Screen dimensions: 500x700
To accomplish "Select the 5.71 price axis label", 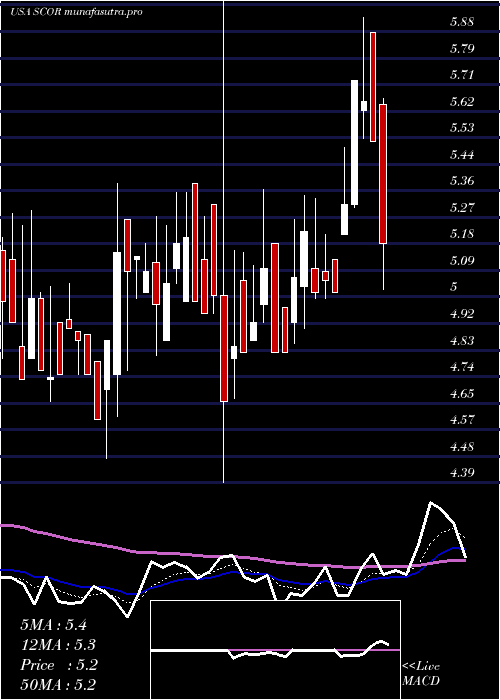I will (462, 75).
